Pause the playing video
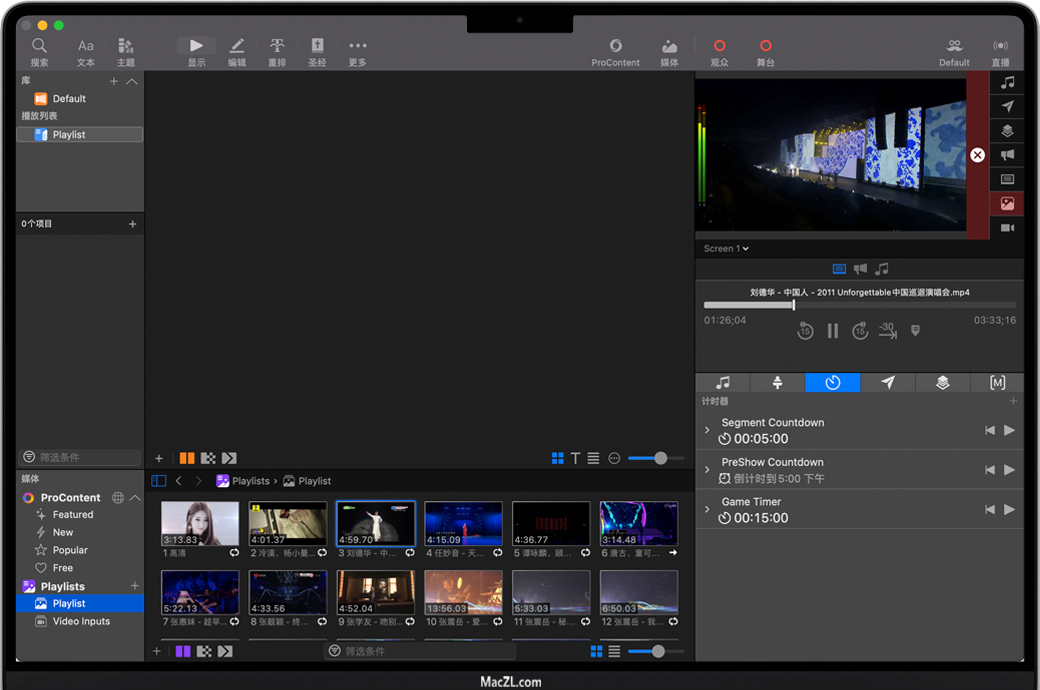 832,331
